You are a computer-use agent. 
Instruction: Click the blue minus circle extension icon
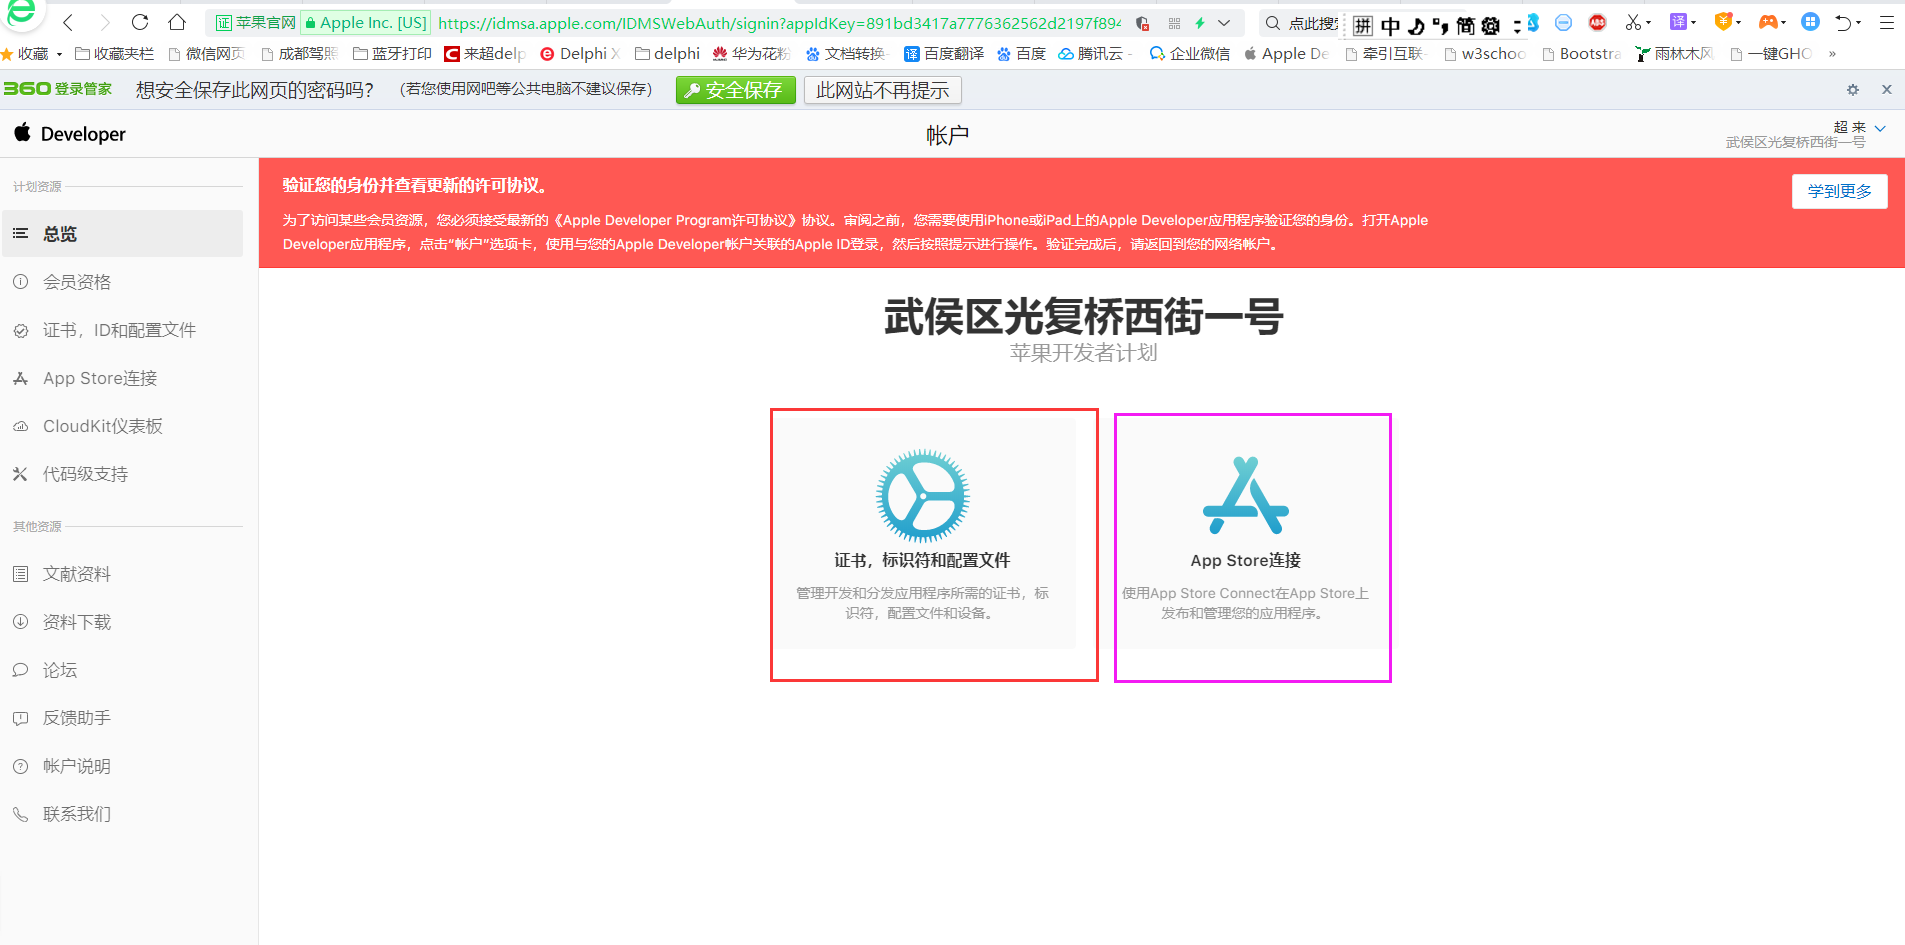1564,22
